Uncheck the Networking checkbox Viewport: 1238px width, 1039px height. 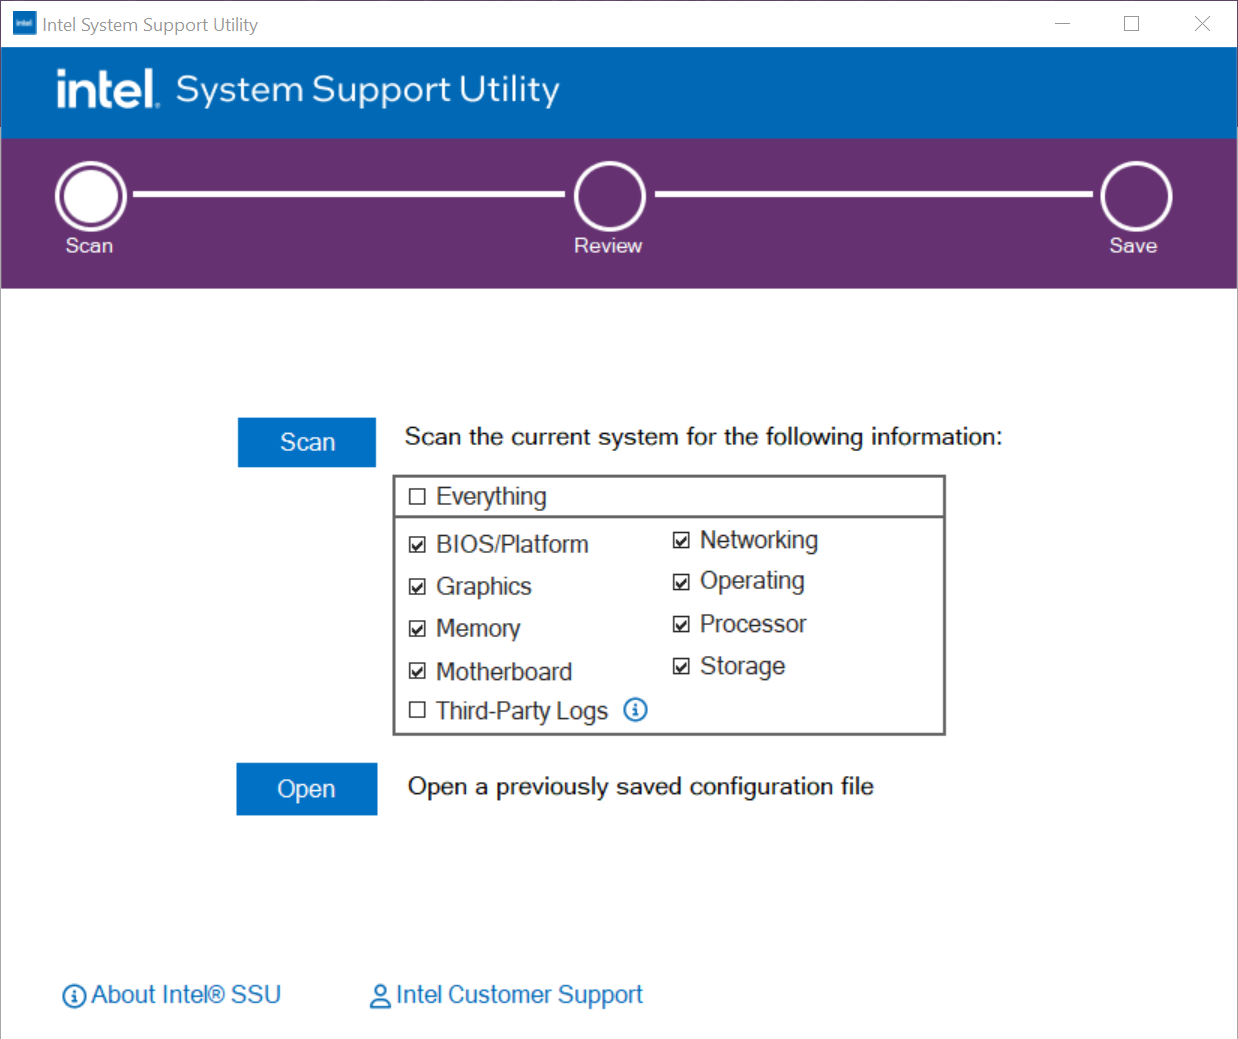pyautogui.click(x=682, y=540)
